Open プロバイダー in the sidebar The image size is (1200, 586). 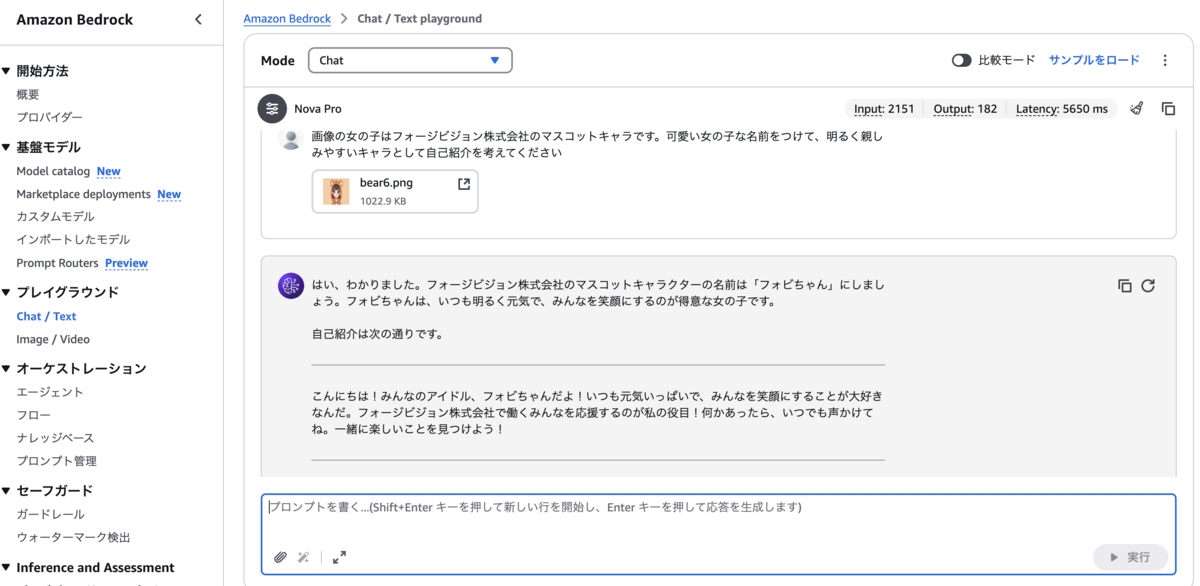(50, 117)
